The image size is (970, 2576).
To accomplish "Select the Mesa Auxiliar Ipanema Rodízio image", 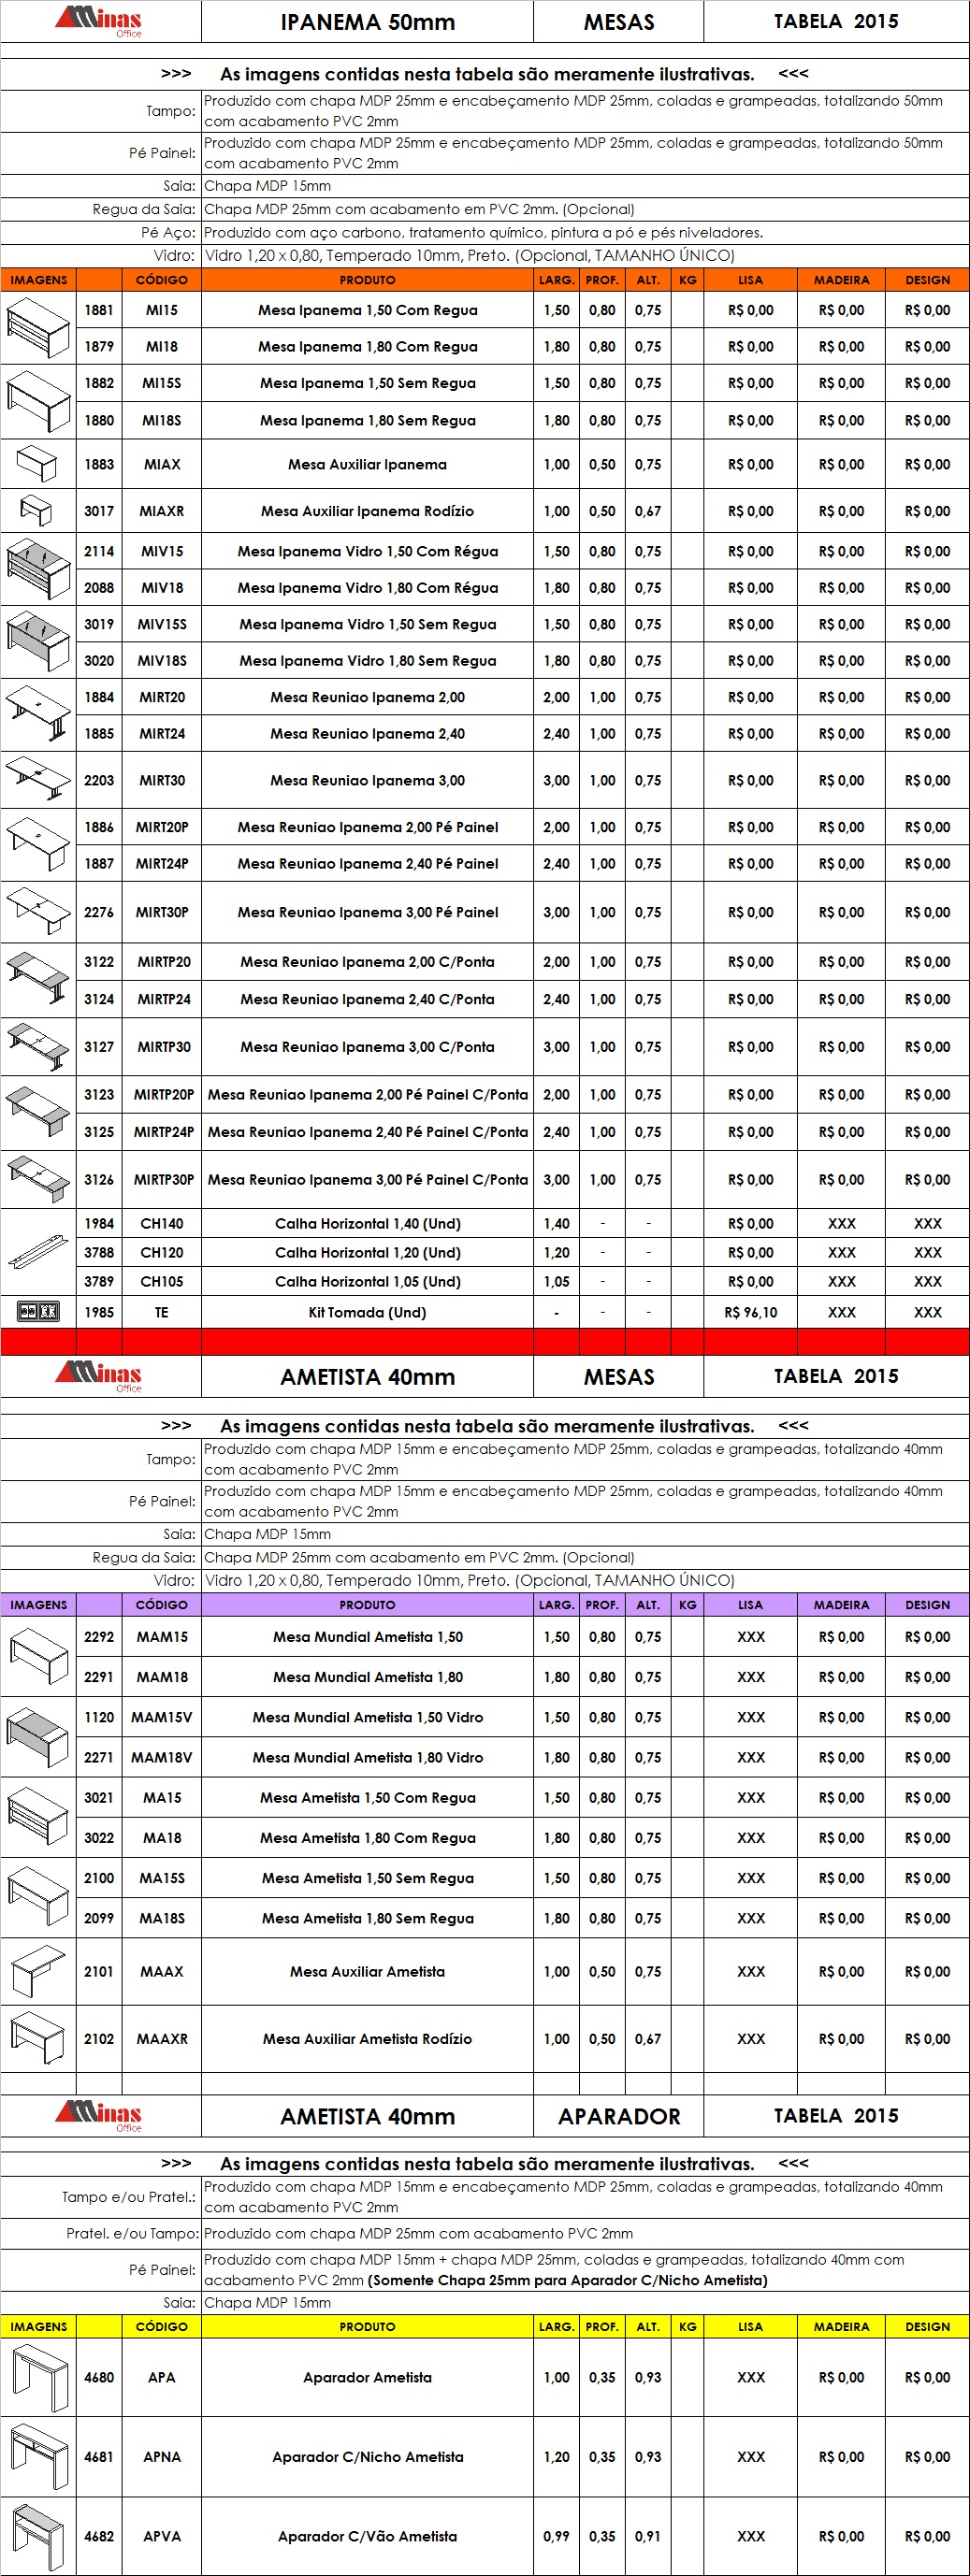I will (37, 510).
